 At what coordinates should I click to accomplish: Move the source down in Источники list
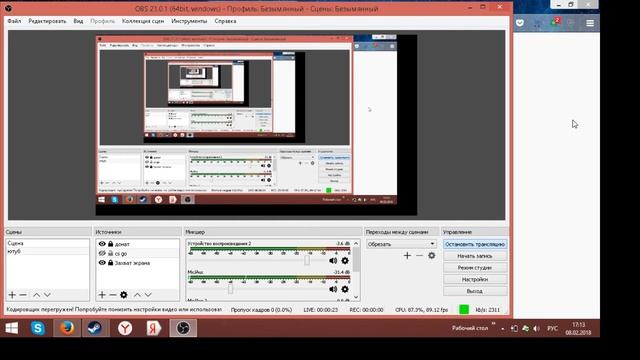click(x=148, y=295)
